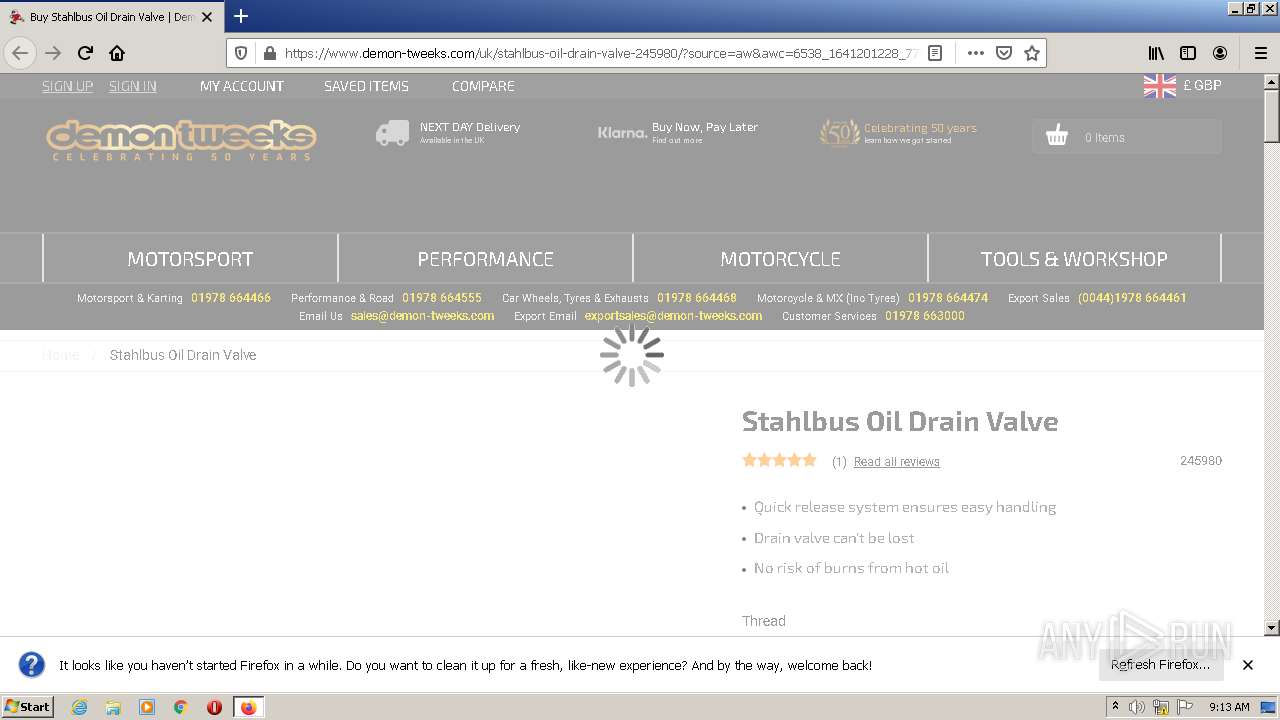Open the COMPARE page

pyautogui.click(x=483, y=86)
